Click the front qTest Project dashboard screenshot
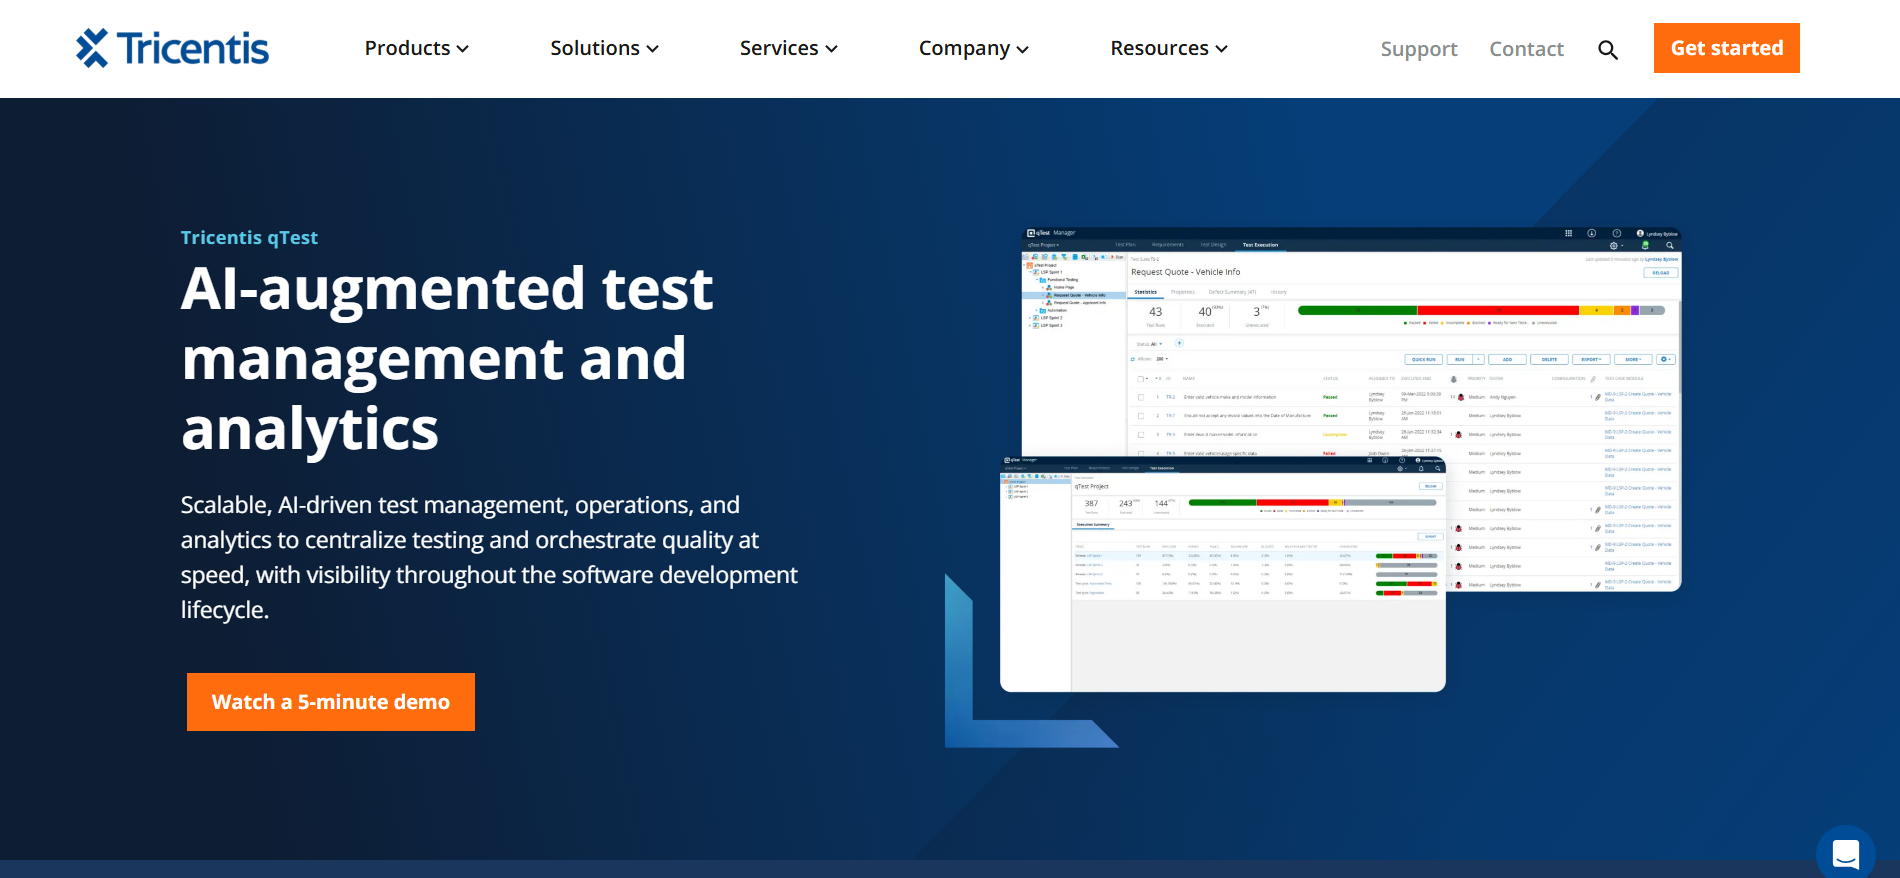 (1222, 620)
